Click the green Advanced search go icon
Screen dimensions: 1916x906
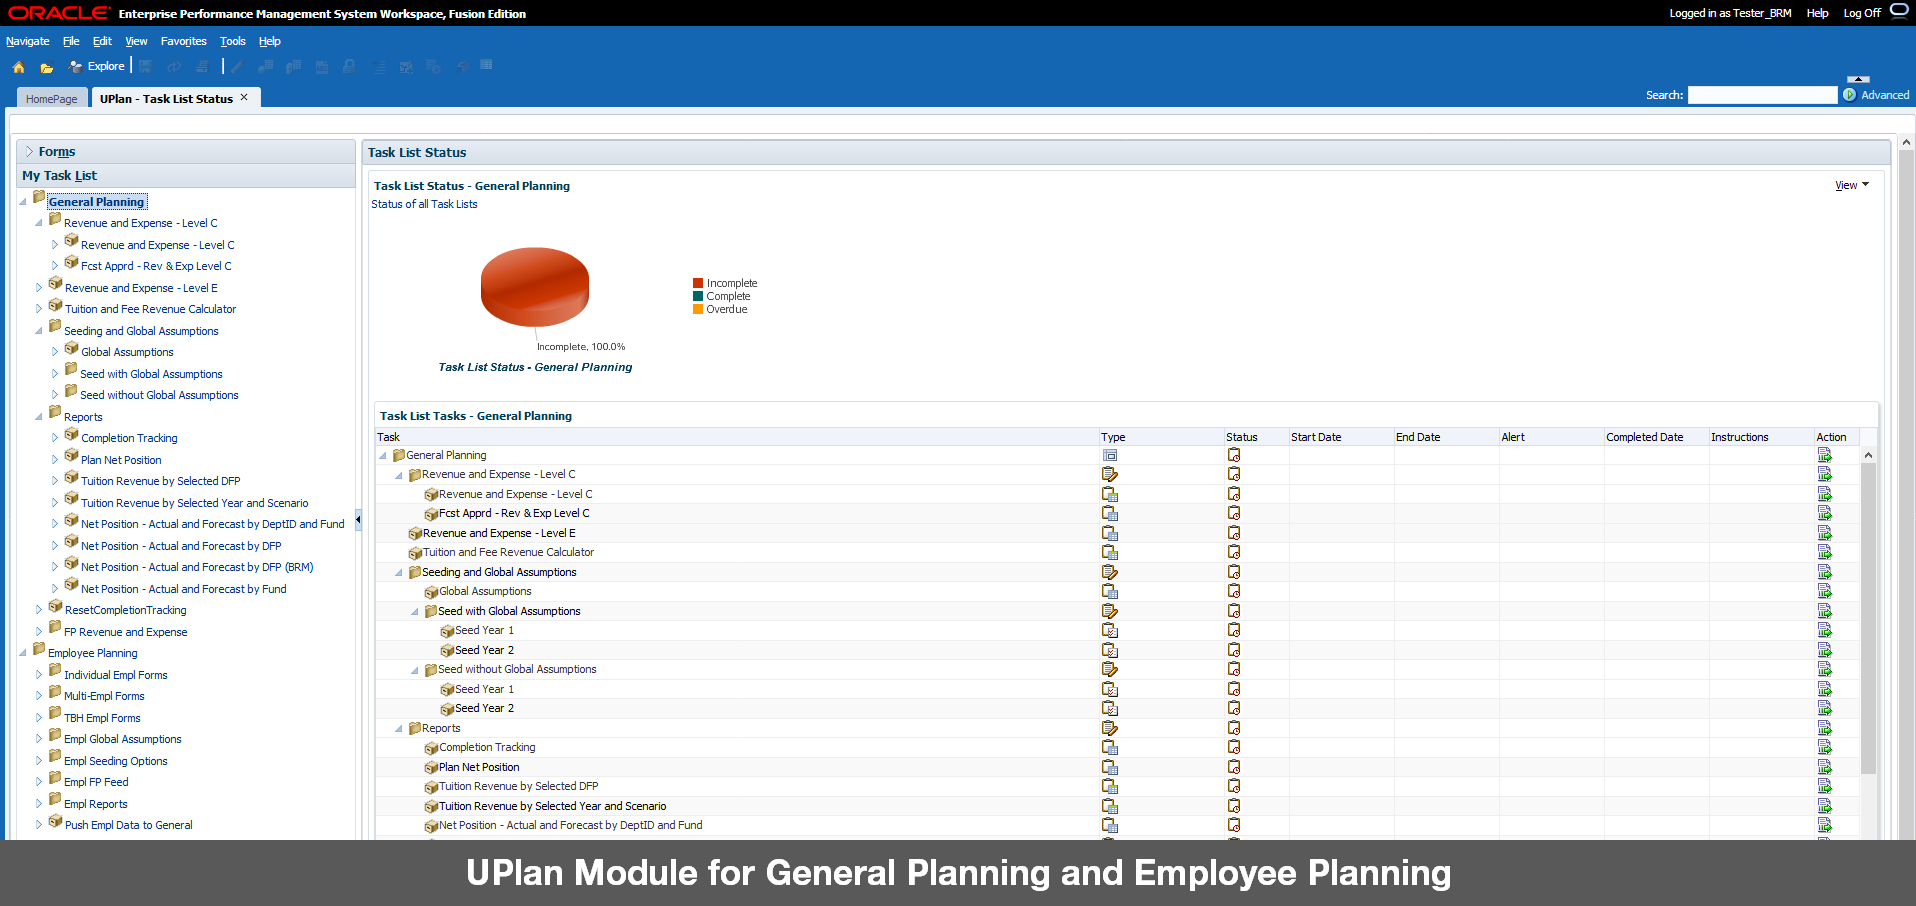click(x=1850, y=95)
